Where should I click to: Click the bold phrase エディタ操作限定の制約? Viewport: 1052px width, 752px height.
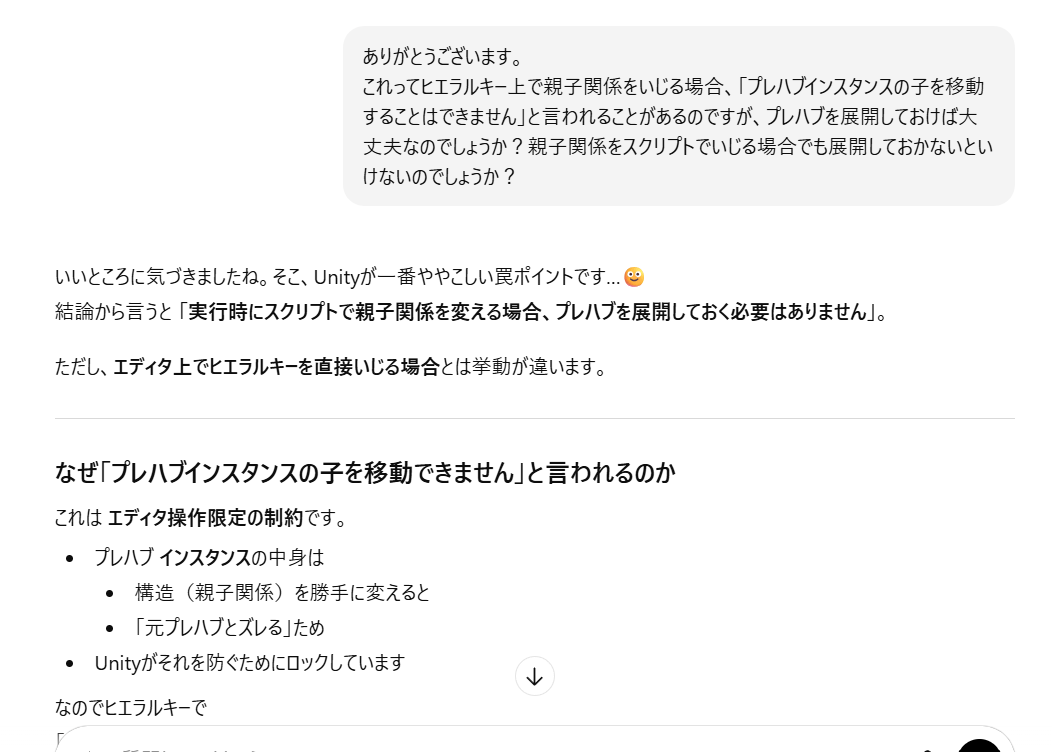183,518
